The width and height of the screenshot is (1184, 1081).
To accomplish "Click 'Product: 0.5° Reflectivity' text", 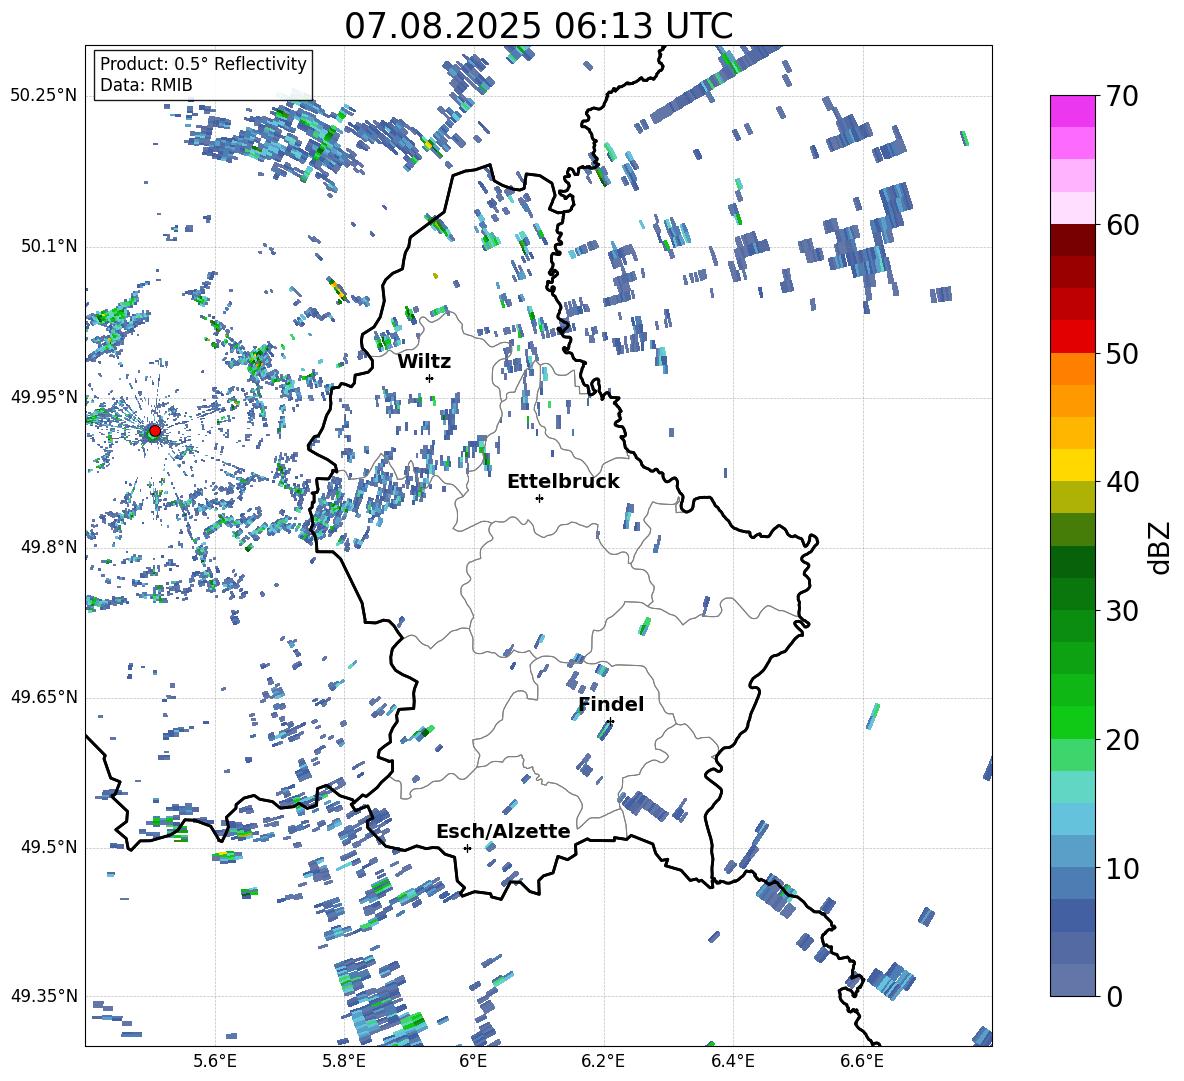I will click(203, 64).
